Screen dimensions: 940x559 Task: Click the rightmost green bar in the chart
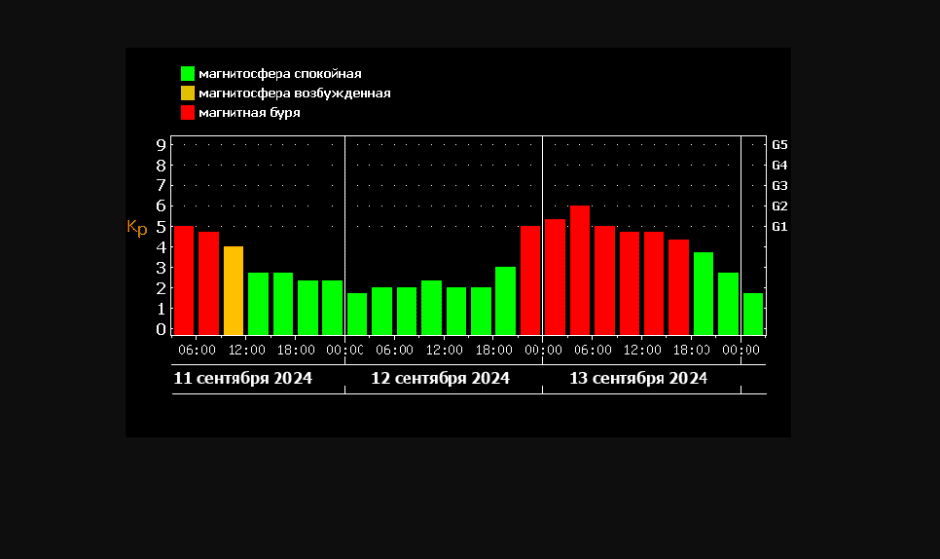(x=753, y=314)
